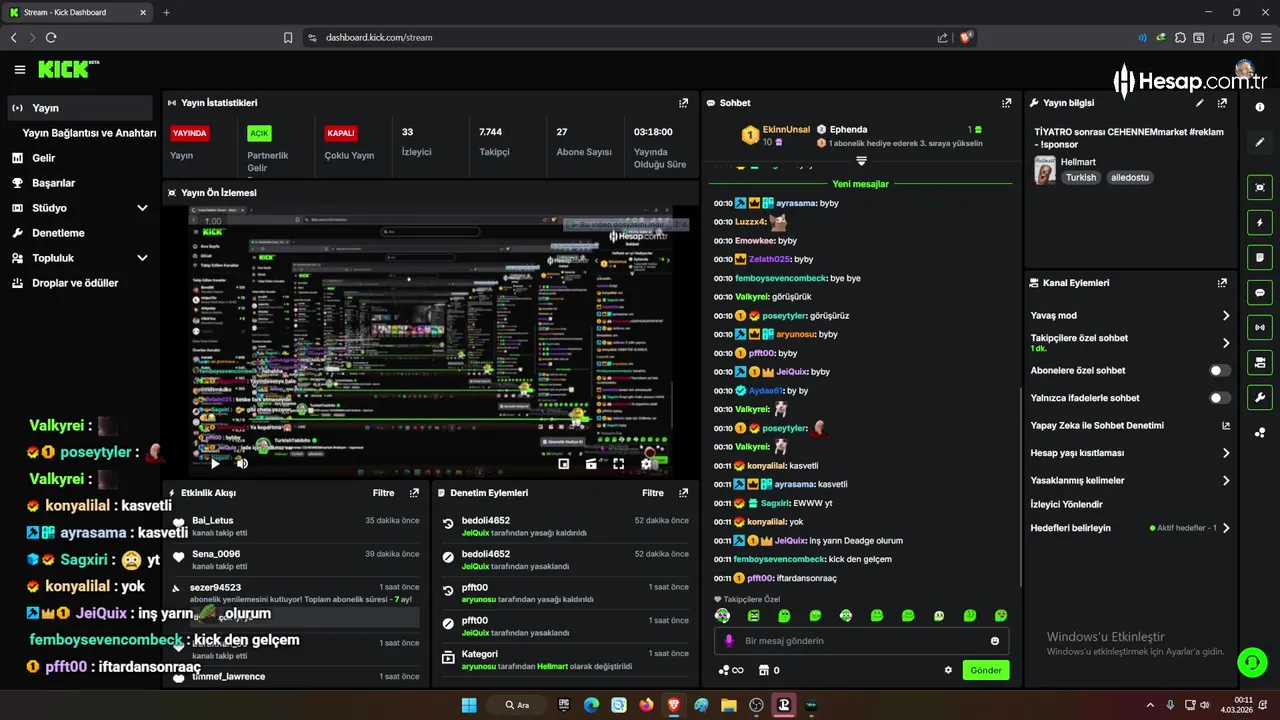The image size is (1280, 720).
Task: Toggle the broadcast signal icon in right sidebar
Action: pyautogui.click(x=1260, y=327)
